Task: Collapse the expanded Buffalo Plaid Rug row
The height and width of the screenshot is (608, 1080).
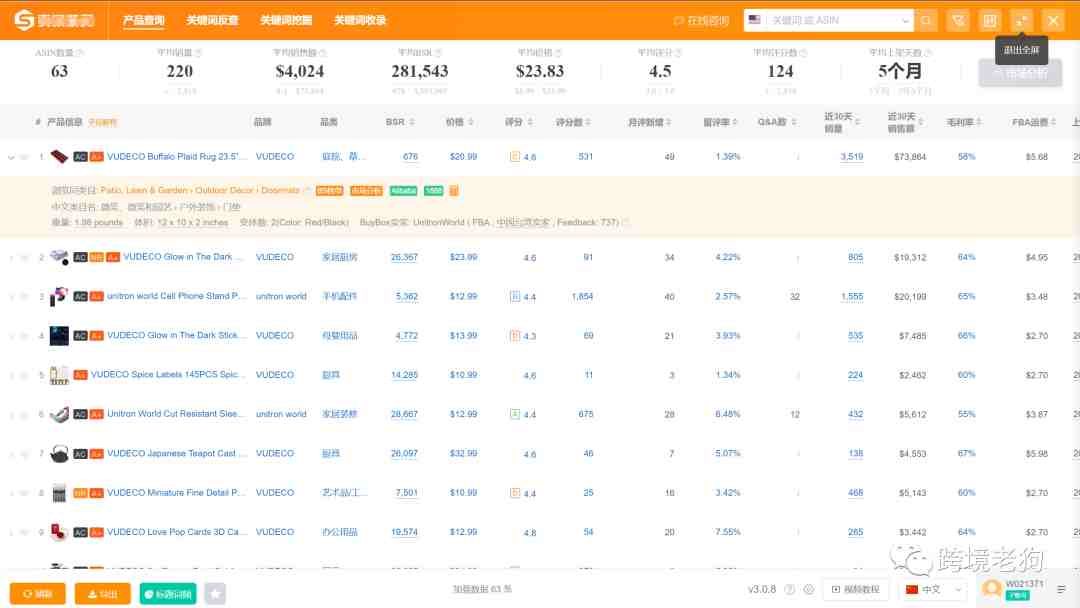Action: pyautogui.click(x=11, y=158)
